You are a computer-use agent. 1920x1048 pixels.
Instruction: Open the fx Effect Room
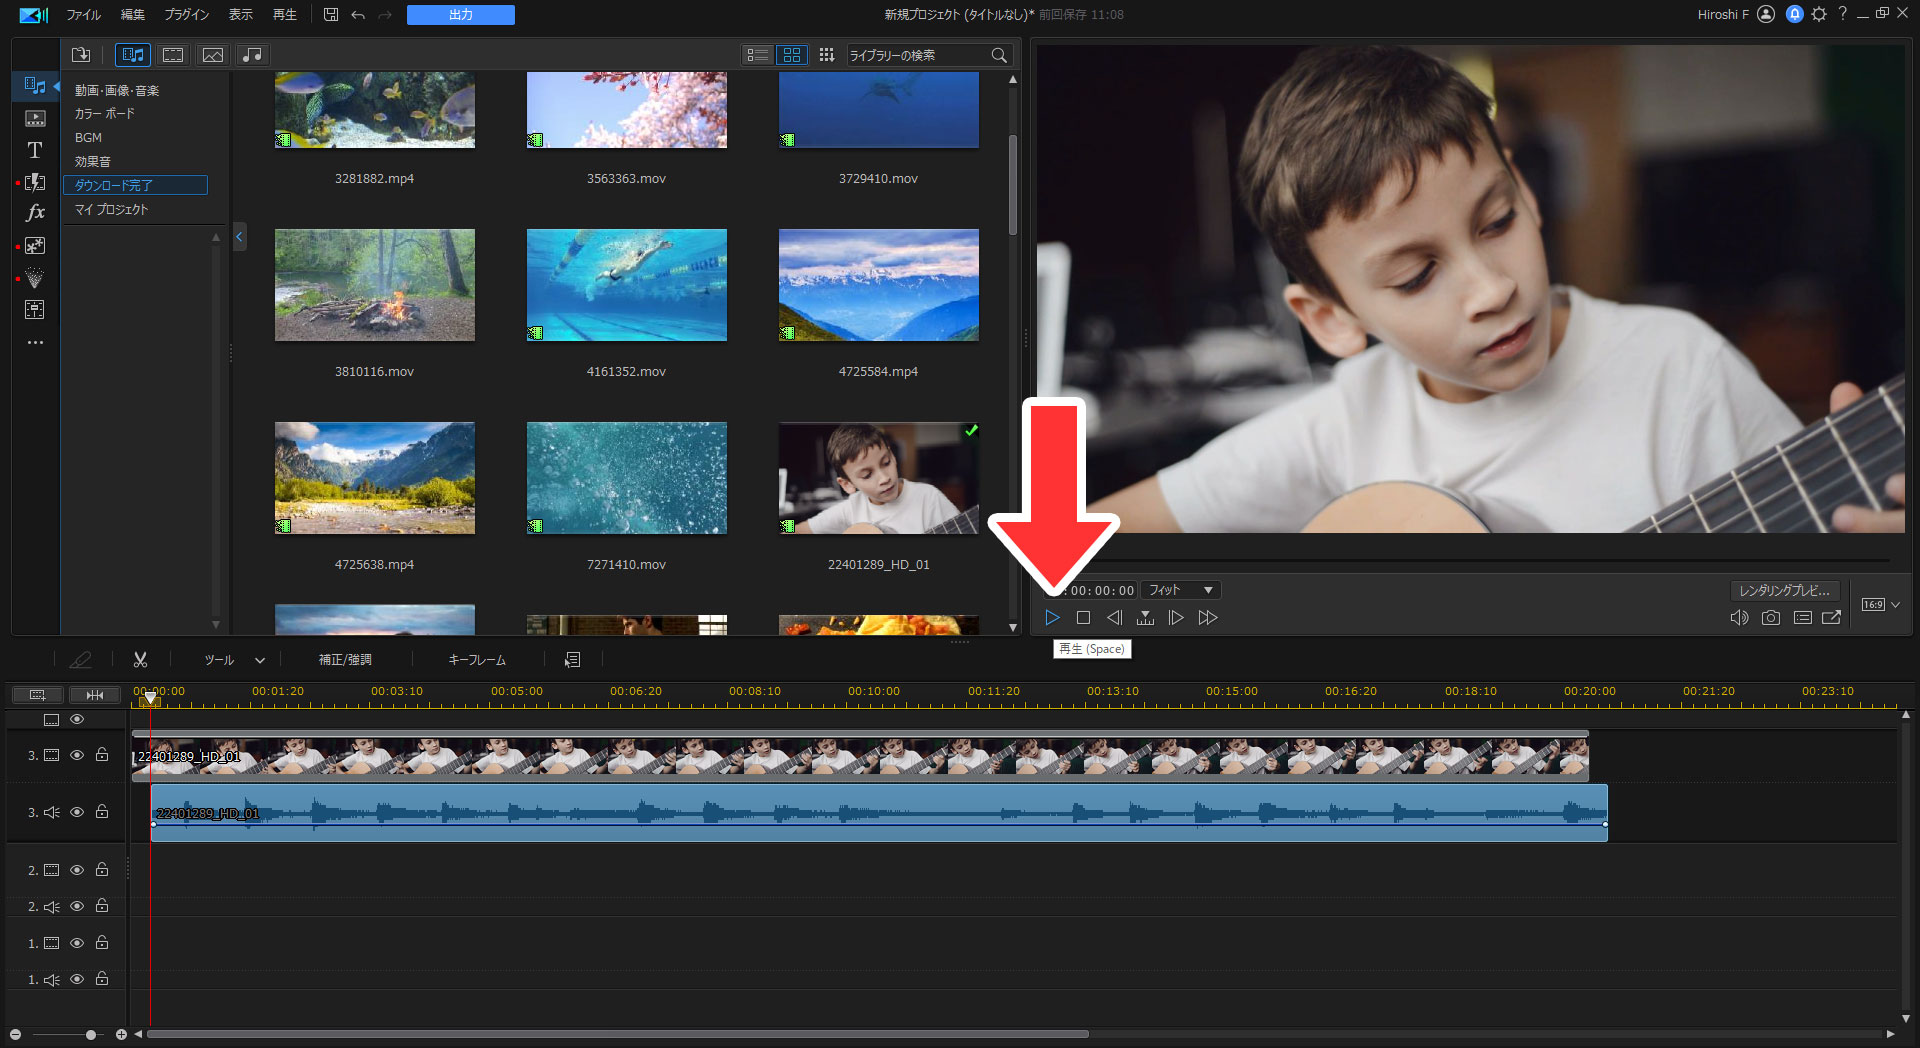pos(35,213)
